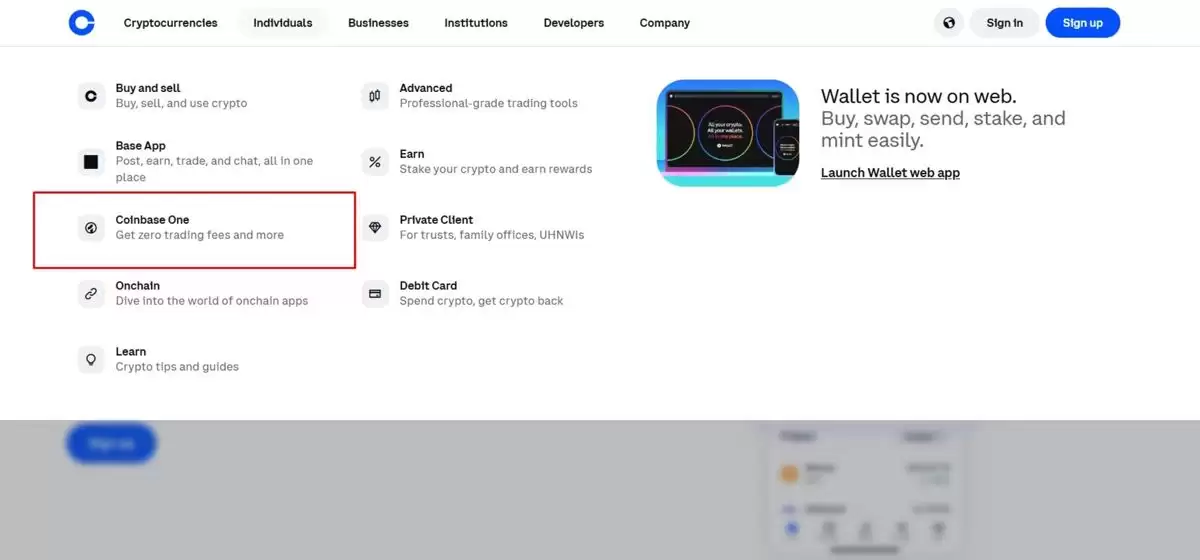Click 'Get zero trading fees and more' text

[x=200, y=235]
